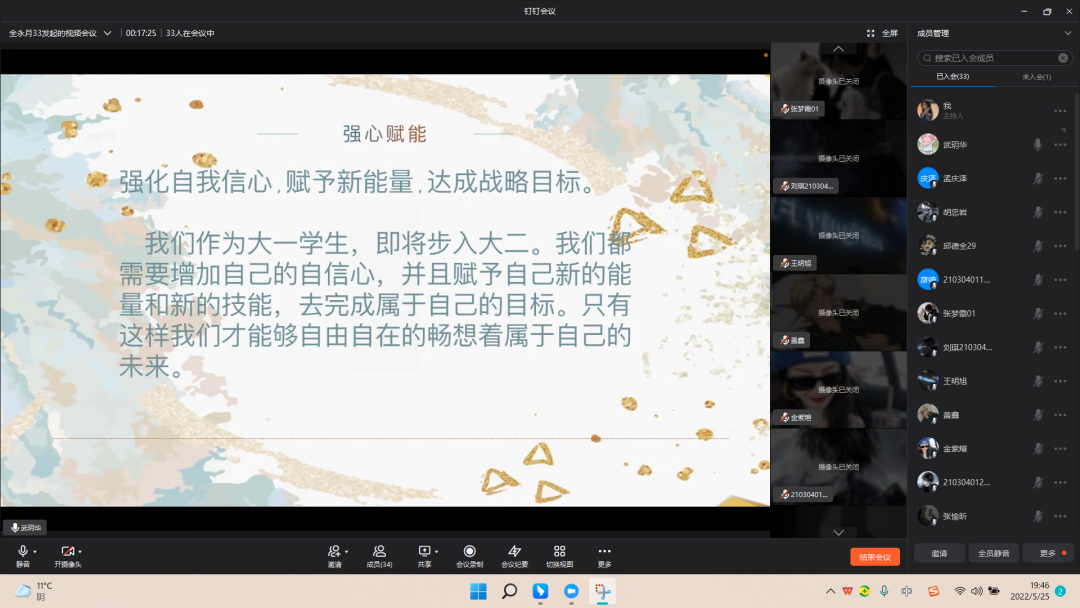The width and height of the screenshot is (1080, 608).
Task: Expand the arrow next to 邀请 in toolbar
Action: 347,552
